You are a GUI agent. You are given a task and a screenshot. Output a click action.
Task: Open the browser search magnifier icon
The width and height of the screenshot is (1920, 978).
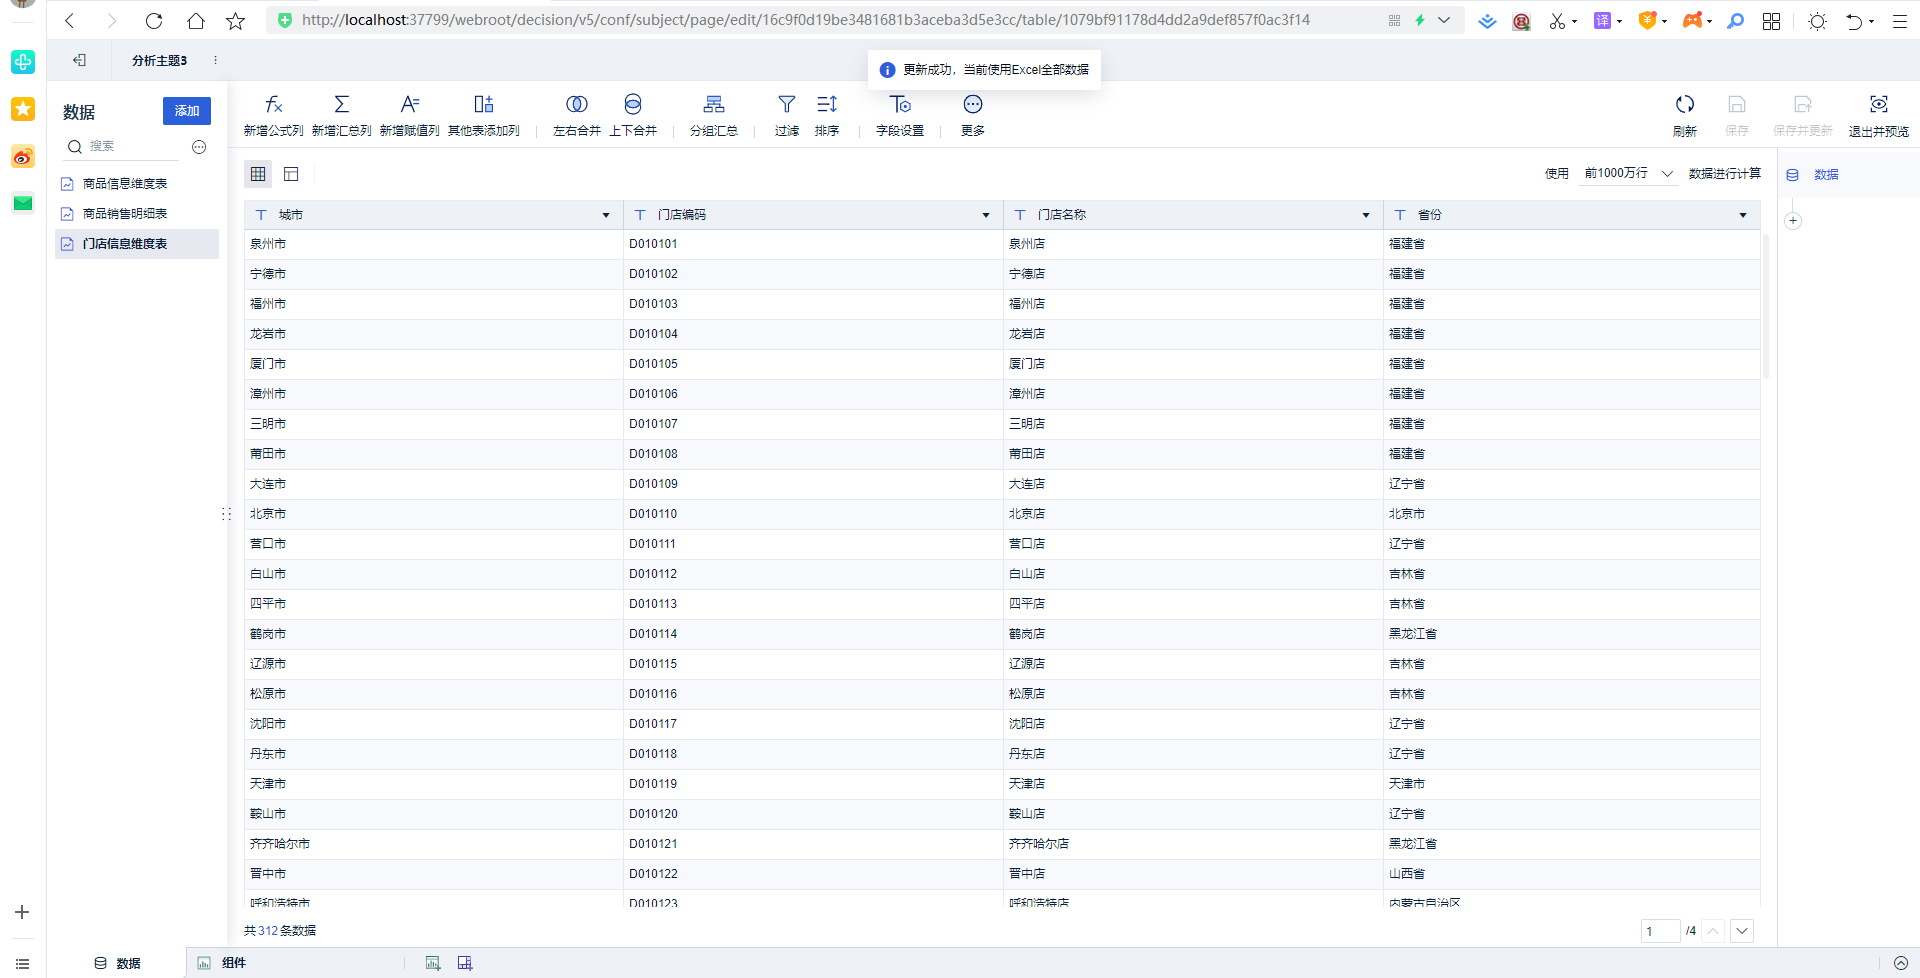point(1736,21)
